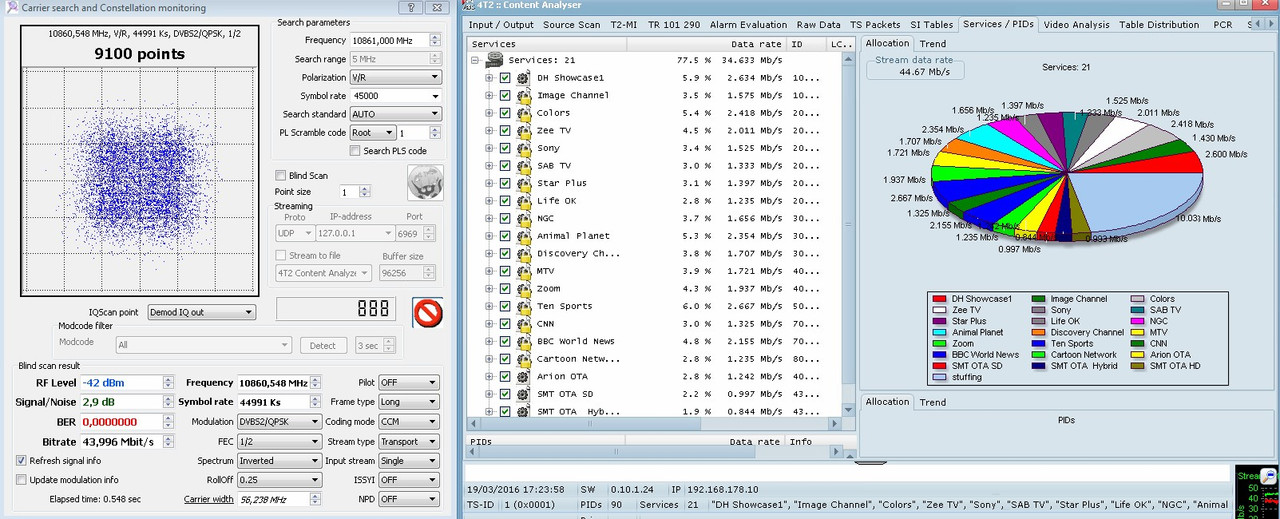Image resolution: width=1280 pixels, height=519 pixels.
Task: Click the Colors service icon
Action: [x=523, y=113]
